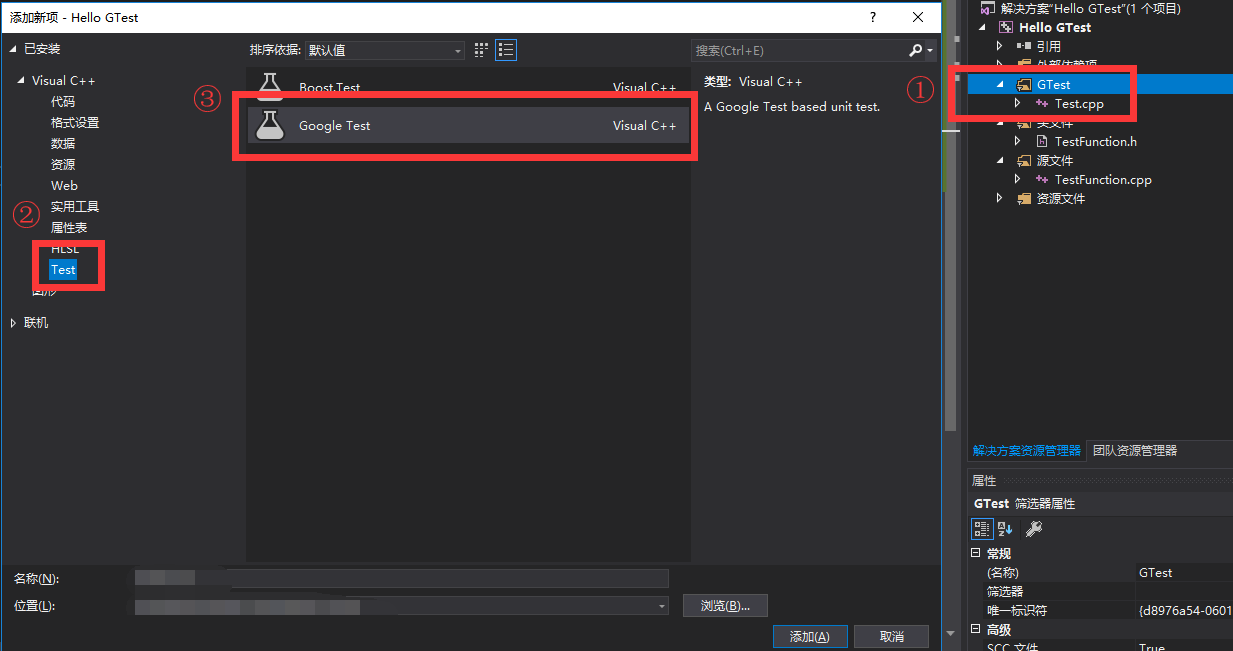Select the Google Test template row
1233x651 pixels.
click(x=468, y=126)
